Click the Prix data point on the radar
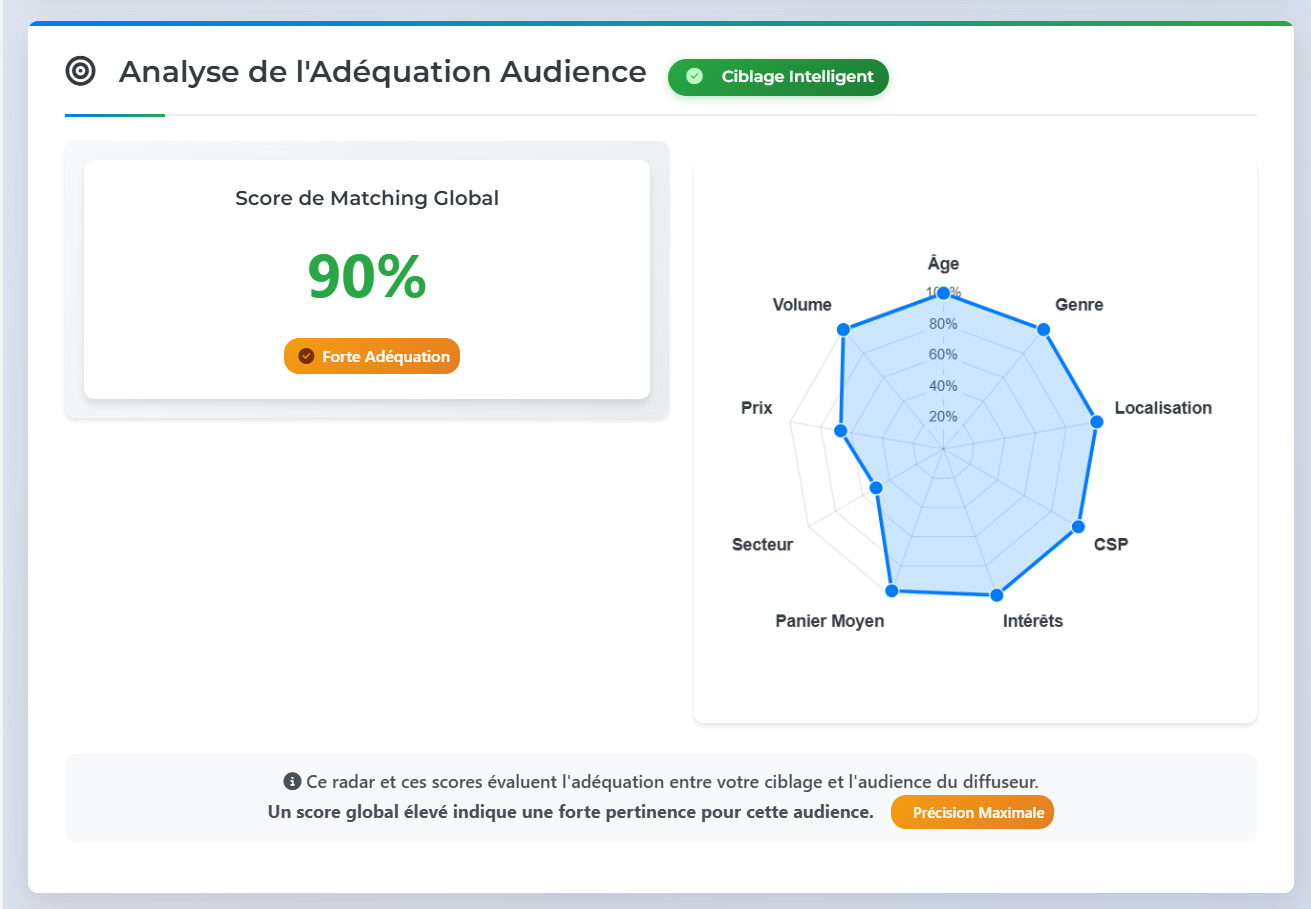The height and width of the screenshot is (909, 1311). [x=840, y=430]
